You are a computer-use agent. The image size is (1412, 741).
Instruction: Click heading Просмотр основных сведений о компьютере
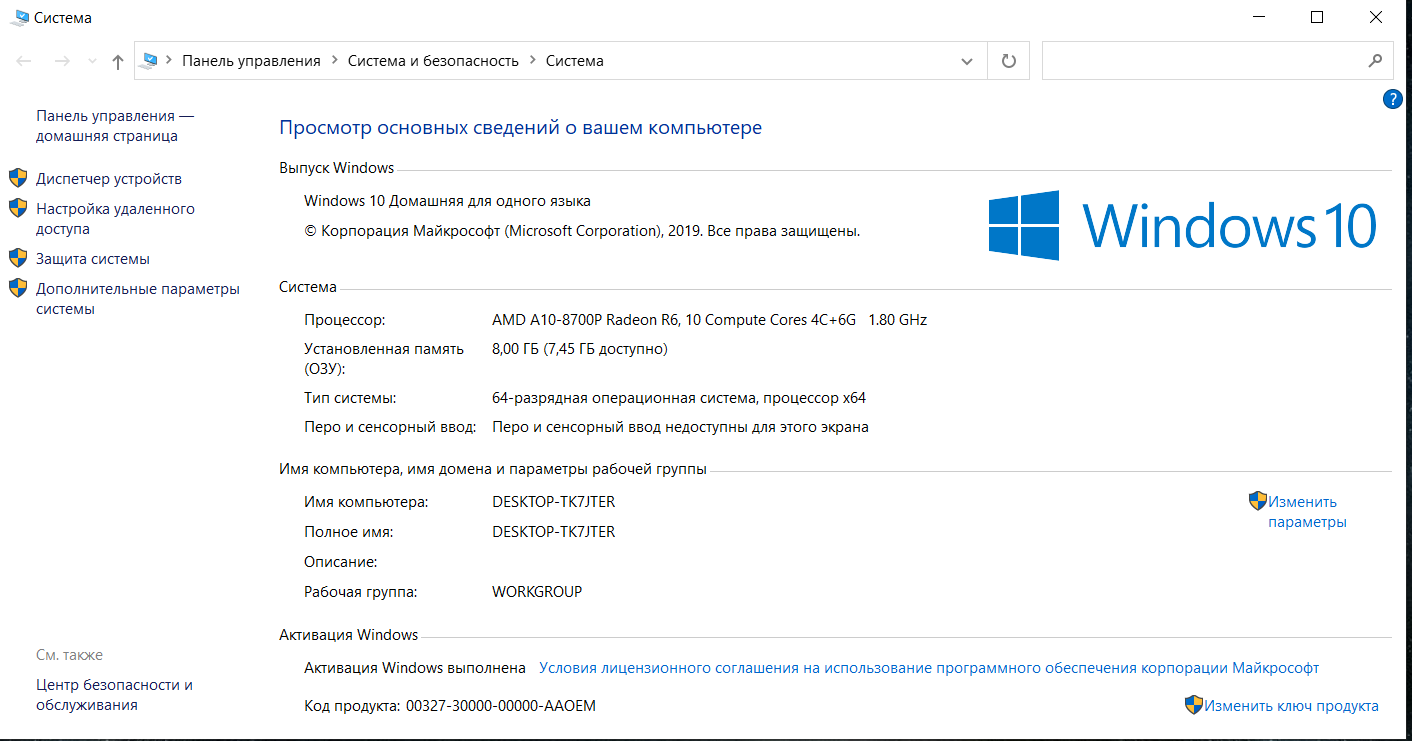tap(520, 128)
